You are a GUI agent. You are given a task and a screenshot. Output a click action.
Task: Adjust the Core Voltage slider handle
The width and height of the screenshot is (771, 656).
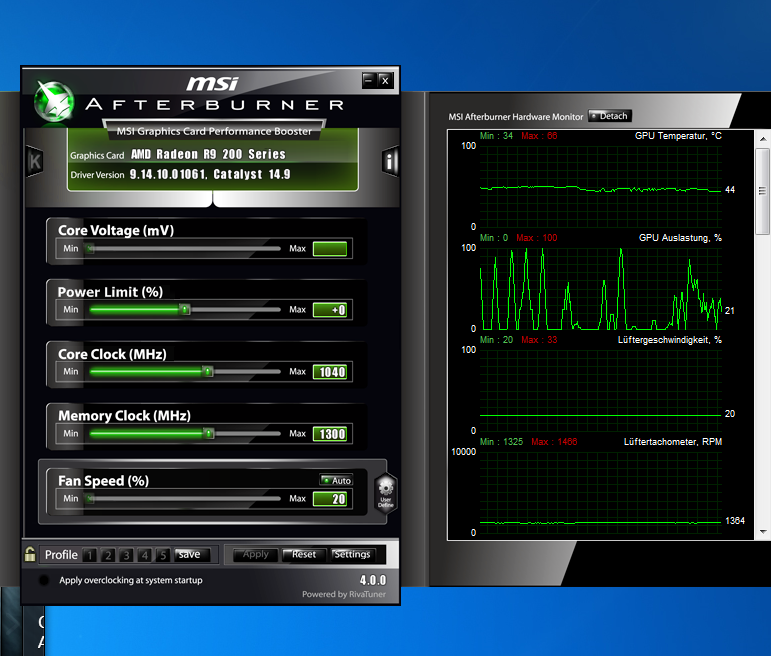(90, 249)
